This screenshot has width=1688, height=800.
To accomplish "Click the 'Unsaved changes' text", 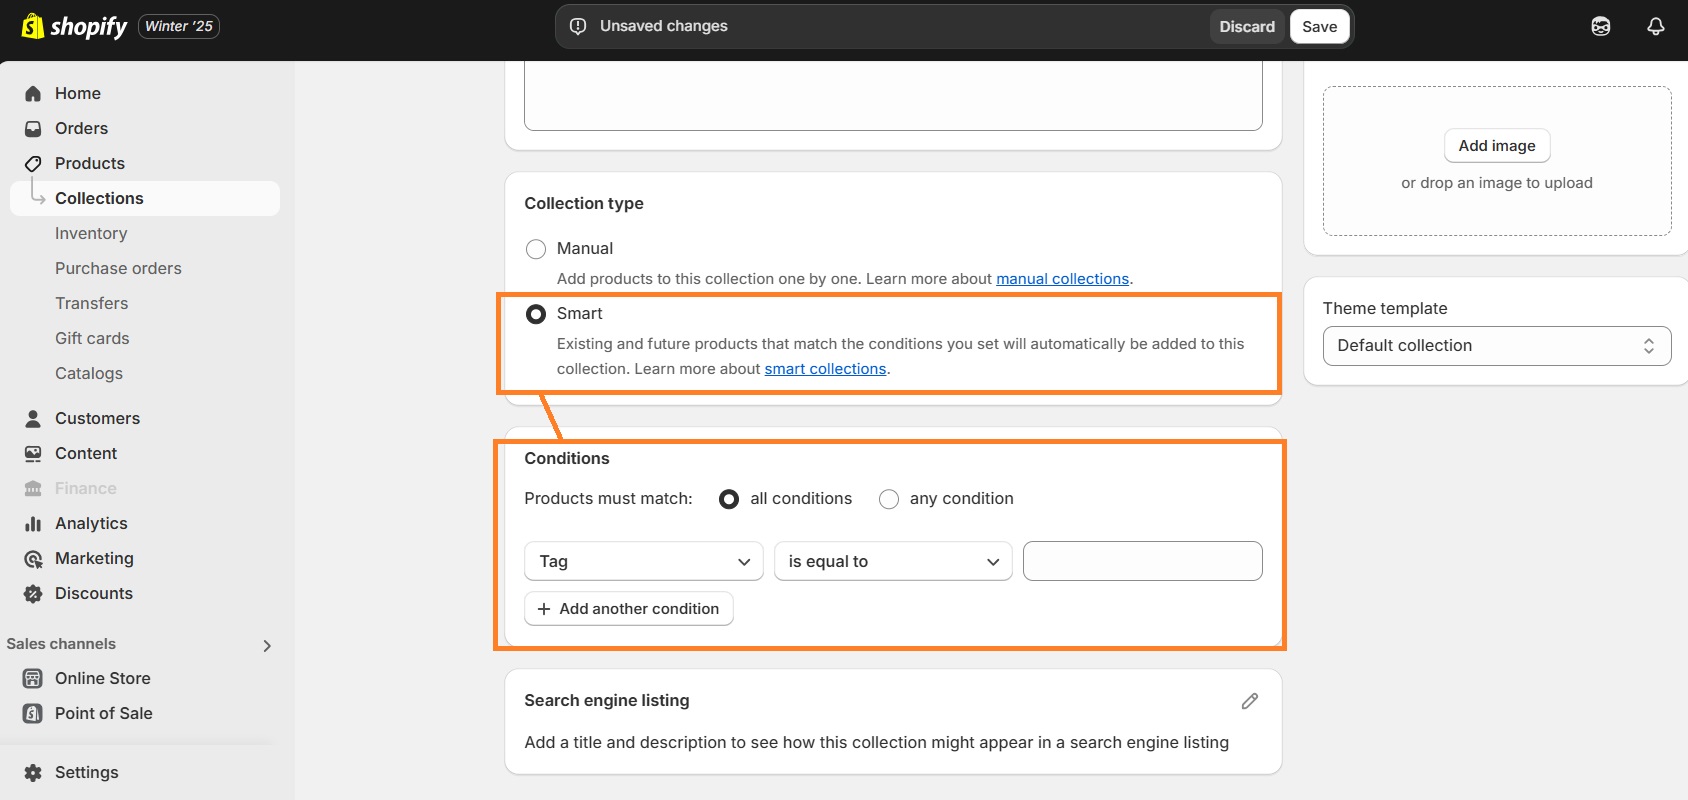I will click(664, 26).
